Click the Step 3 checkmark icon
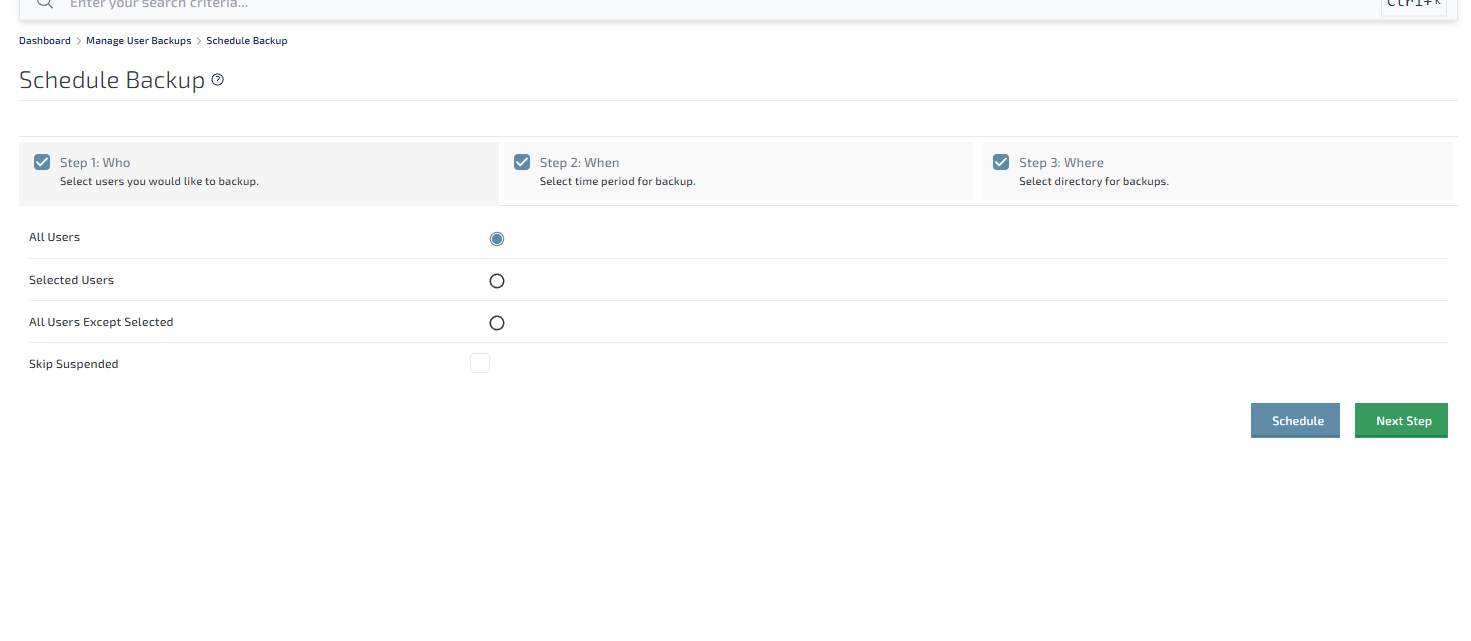 coord(1001,162)
